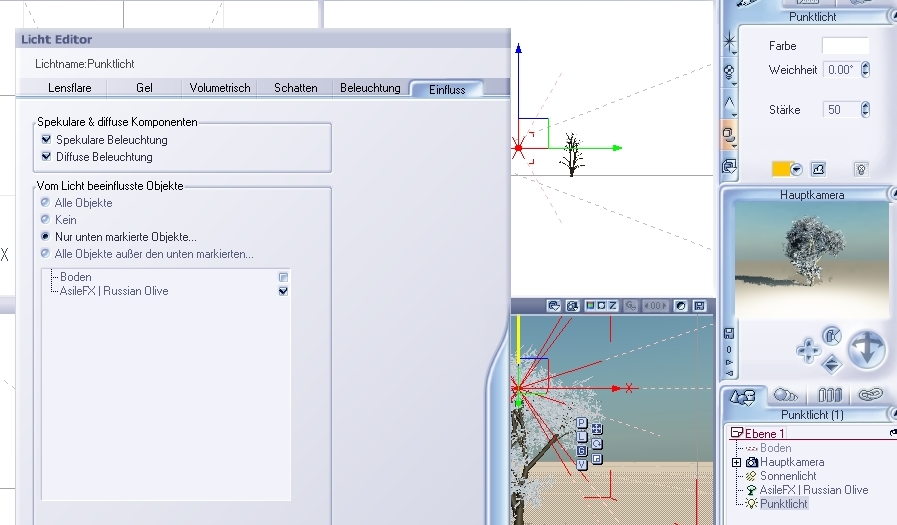Check the Boden object checkbox
This screenshot has height=525, width=897.
pos(283,277)
